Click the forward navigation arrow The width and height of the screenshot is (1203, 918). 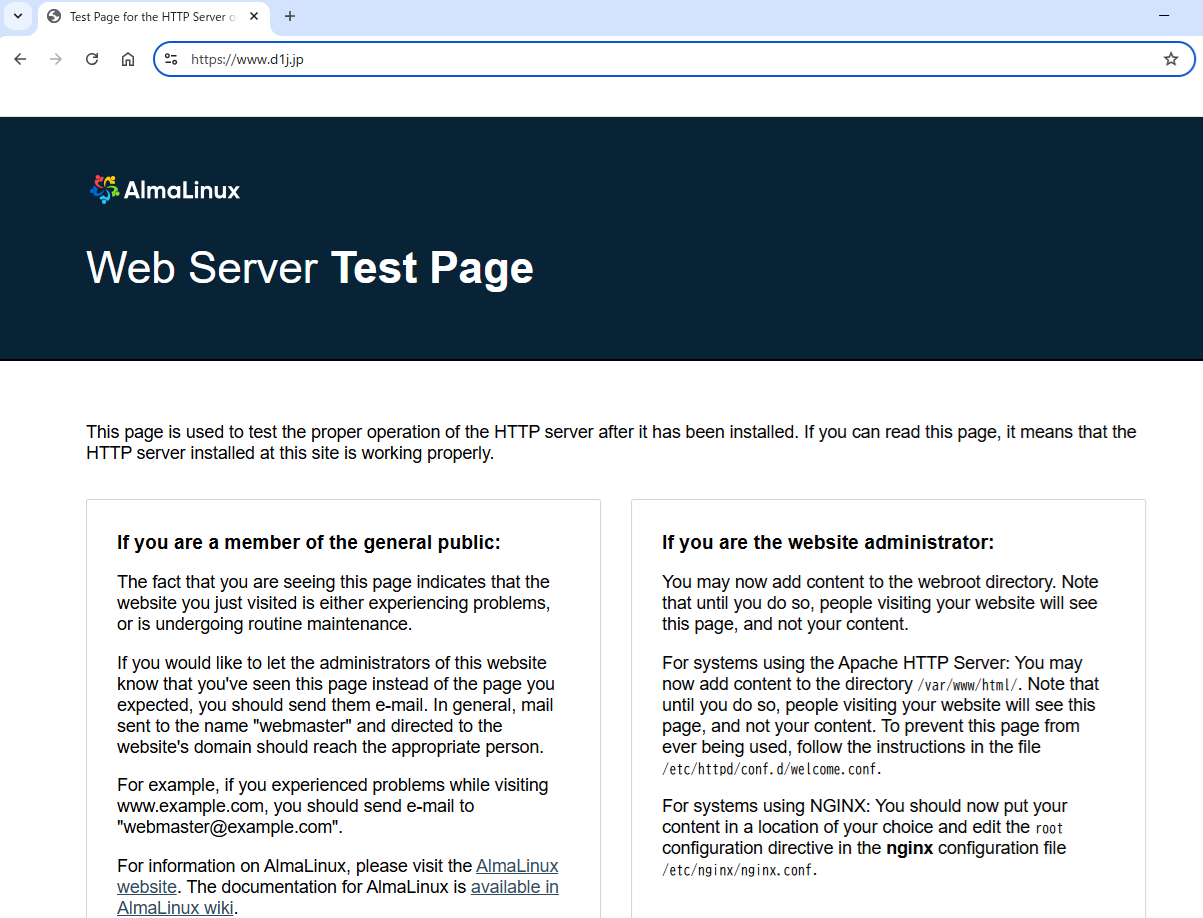pos(56,58)
